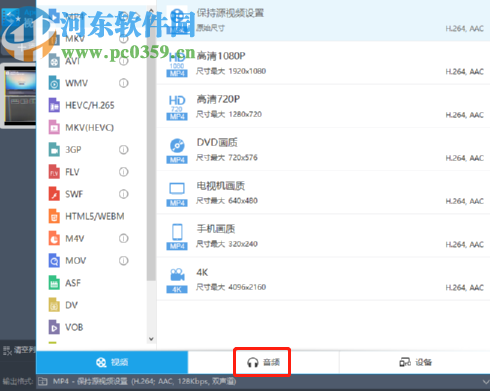Screen dimensions: 490x391
Task: Click the HTML5/WEBM format label
Action: click(95, 216)
